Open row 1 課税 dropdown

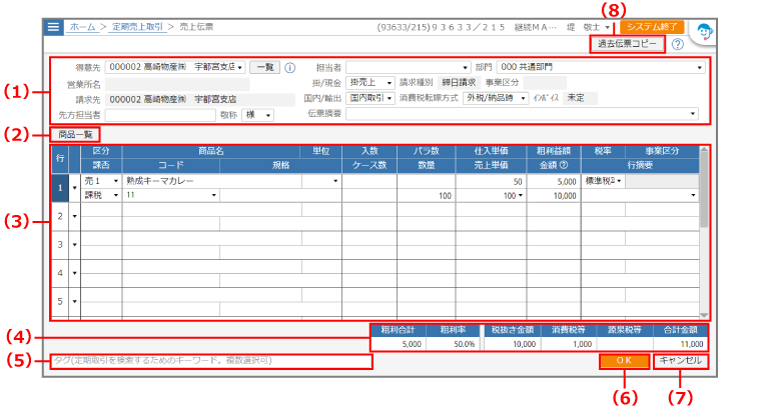[116, 195]
